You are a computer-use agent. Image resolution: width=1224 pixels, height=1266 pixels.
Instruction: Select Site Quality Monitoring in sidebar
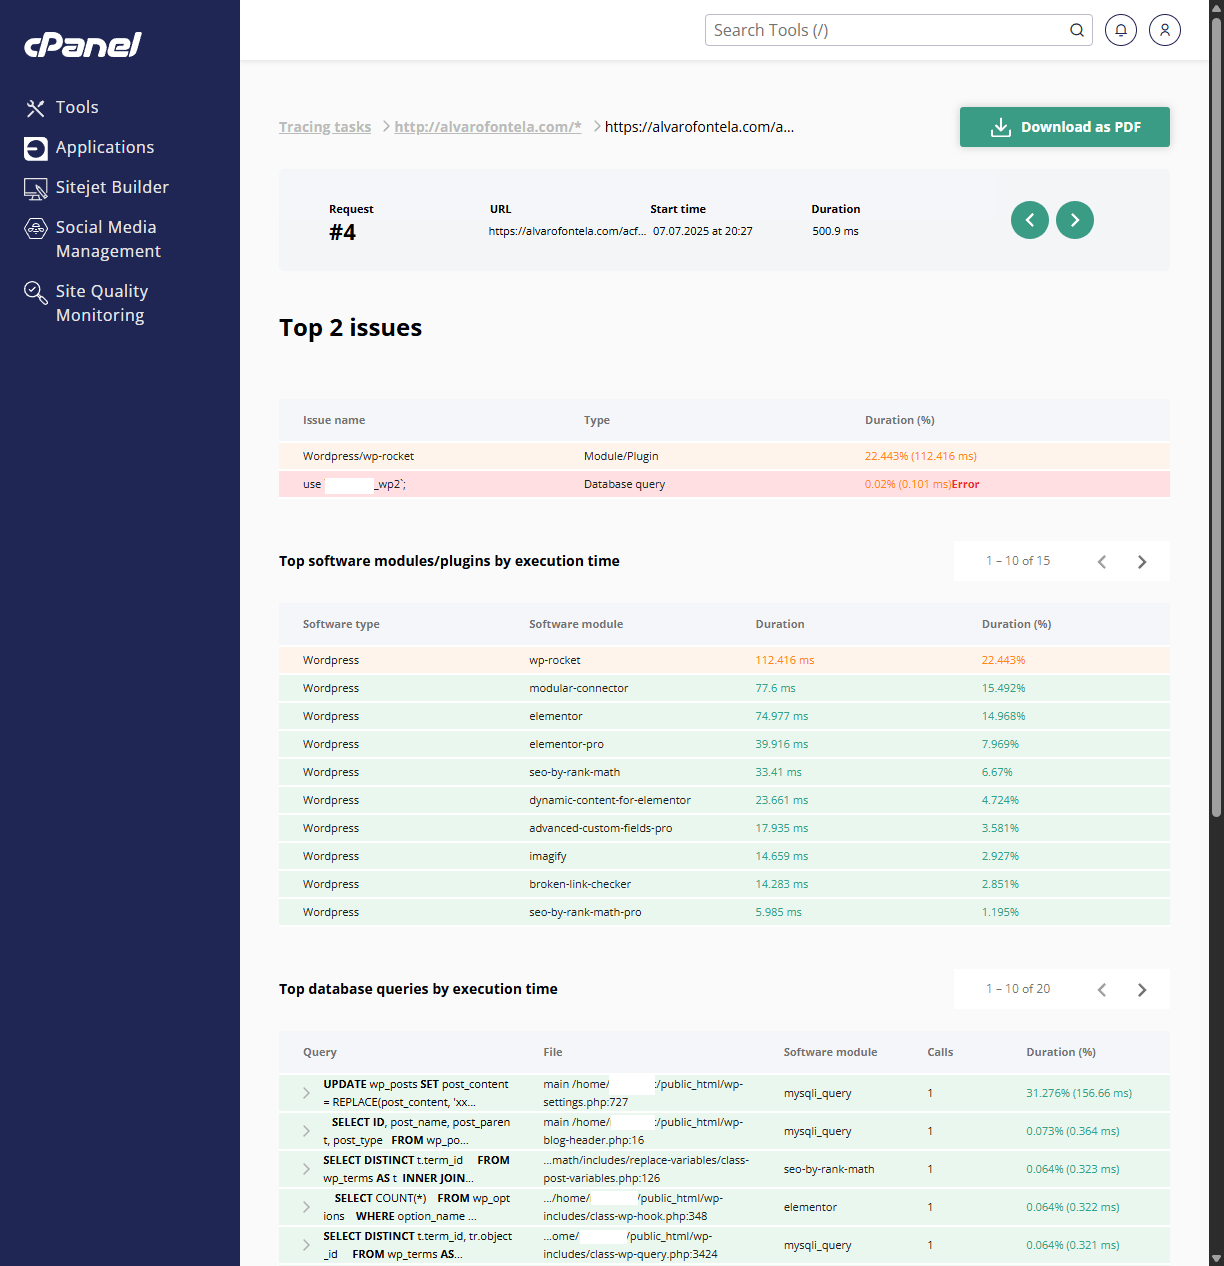102,303
